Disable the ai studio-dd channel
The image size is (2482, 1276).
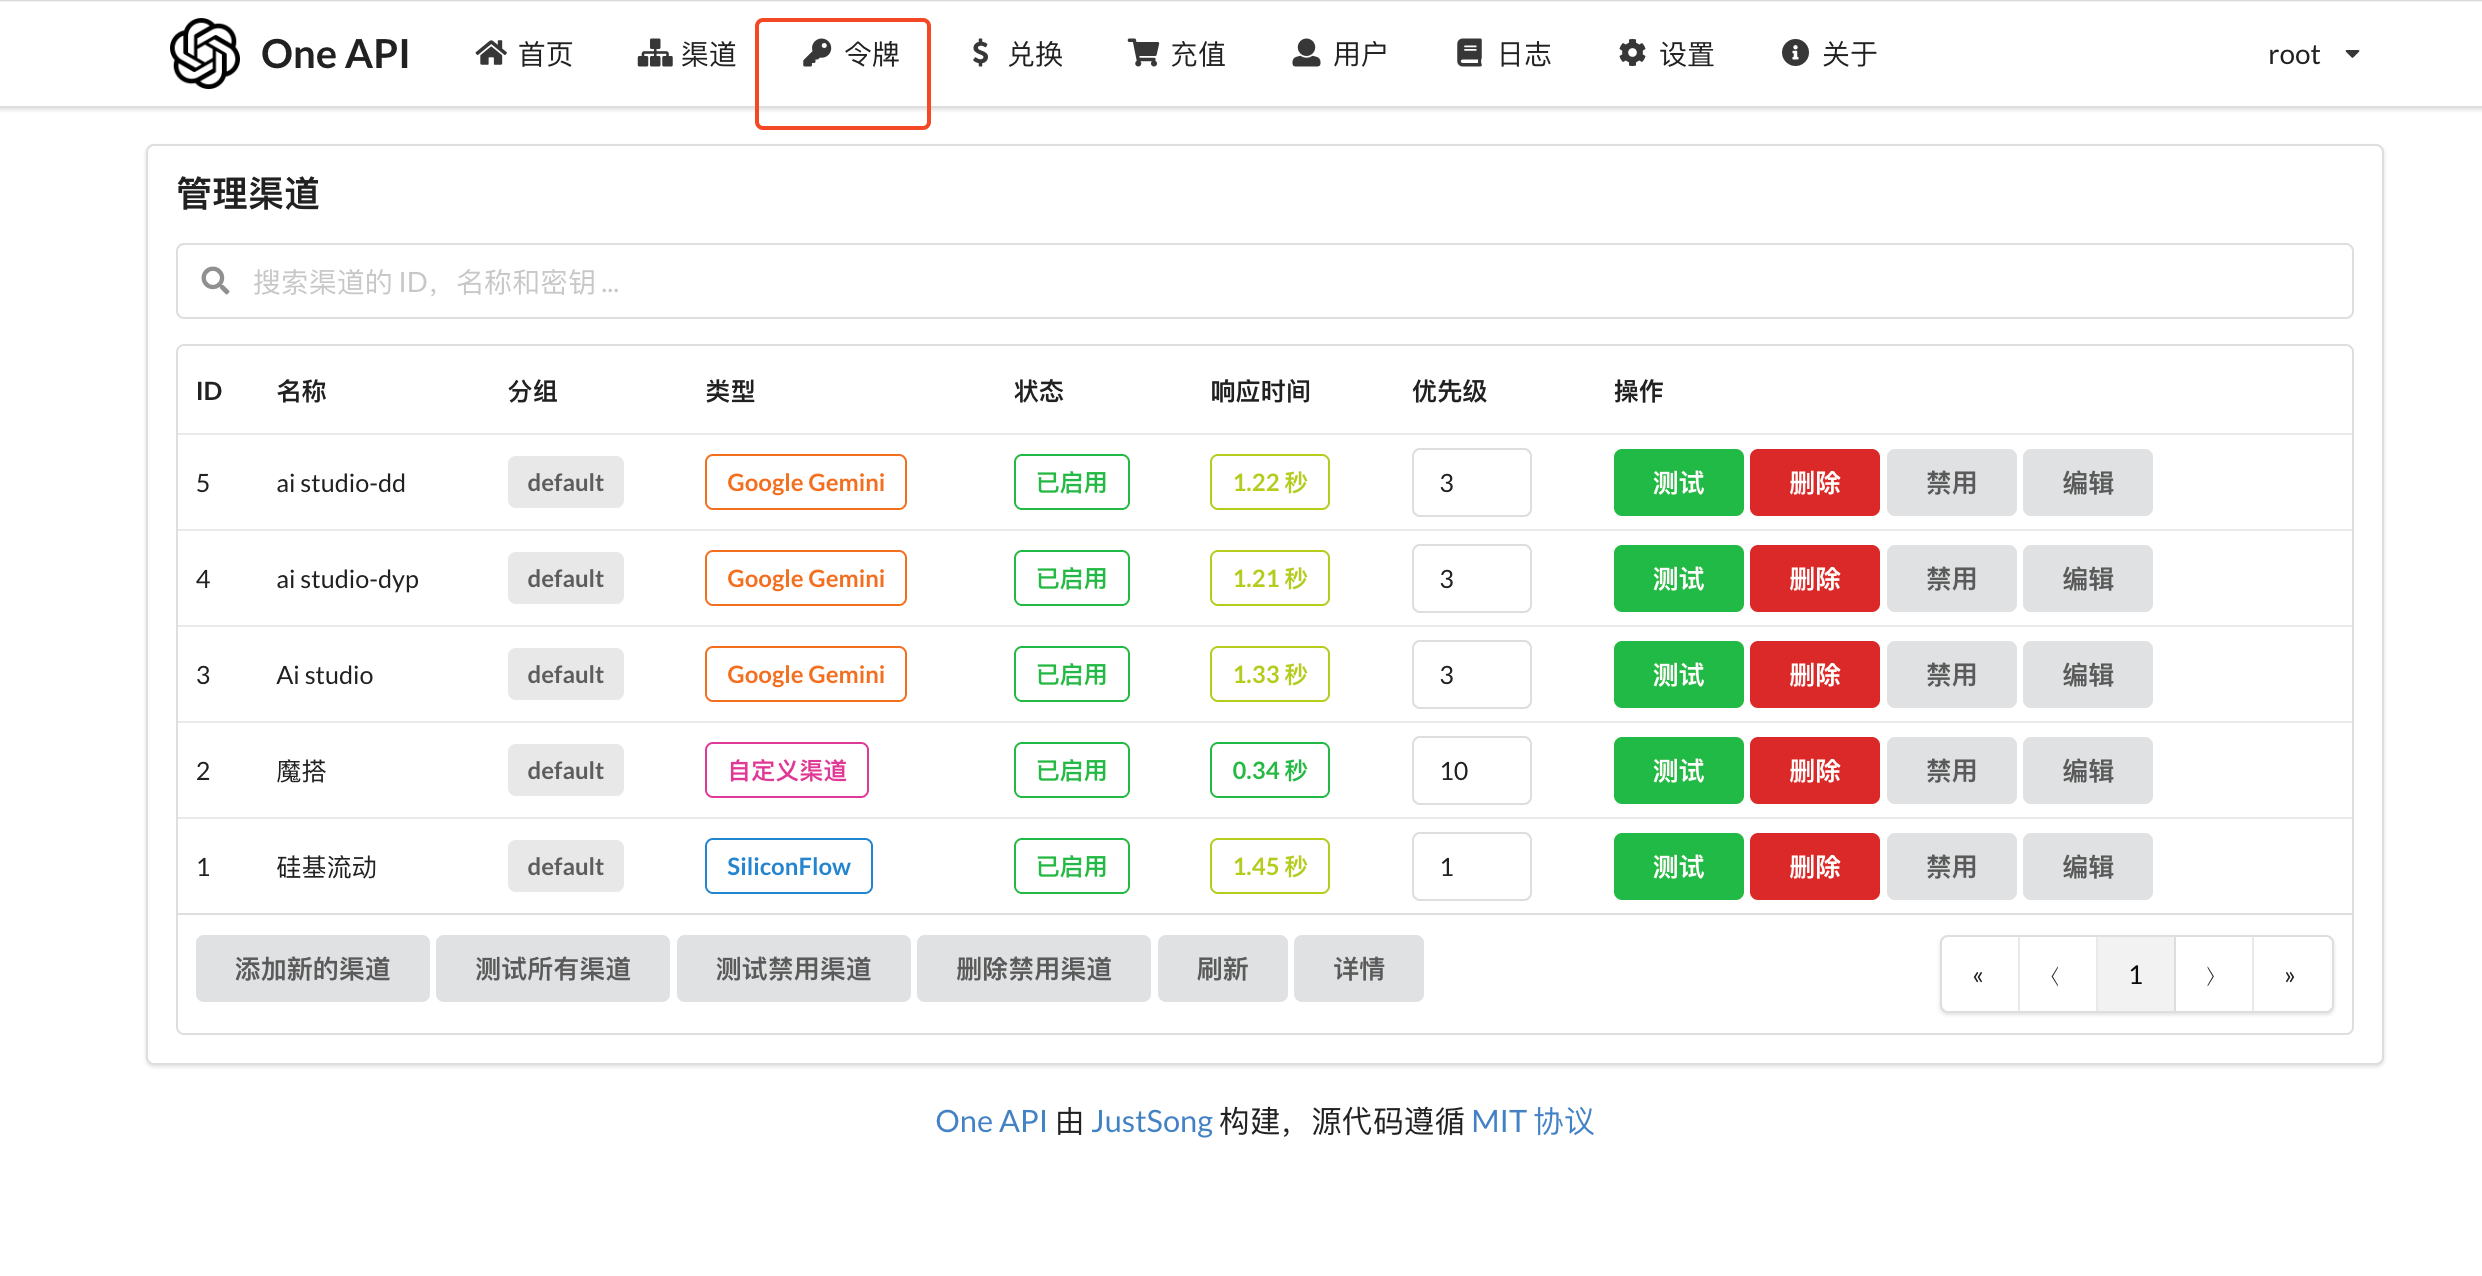[x=1951, y=483]
